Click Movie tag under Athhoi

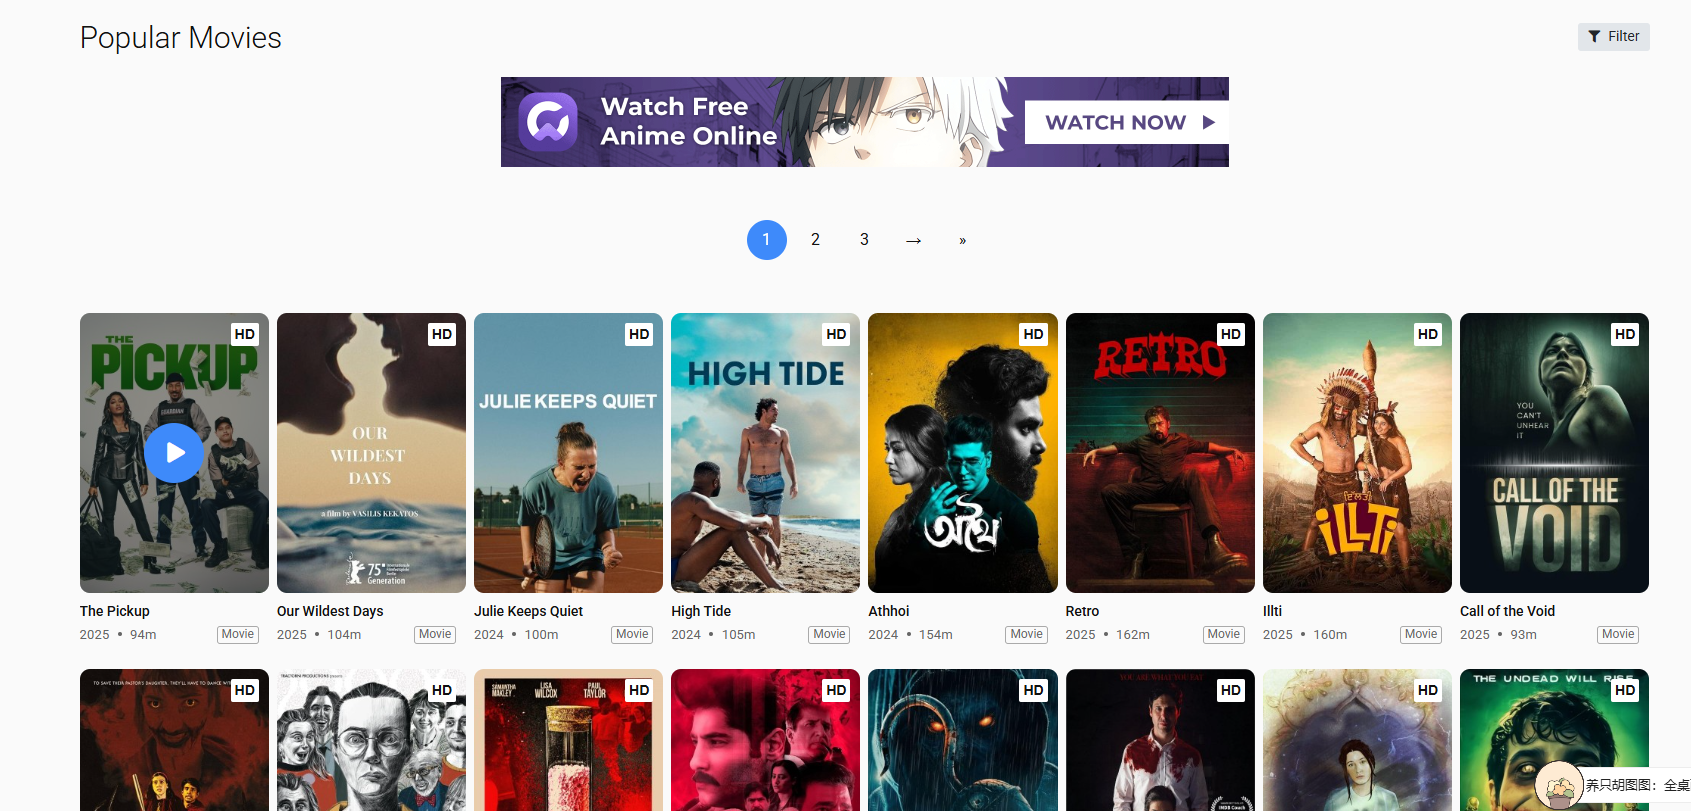[1026, 634]
